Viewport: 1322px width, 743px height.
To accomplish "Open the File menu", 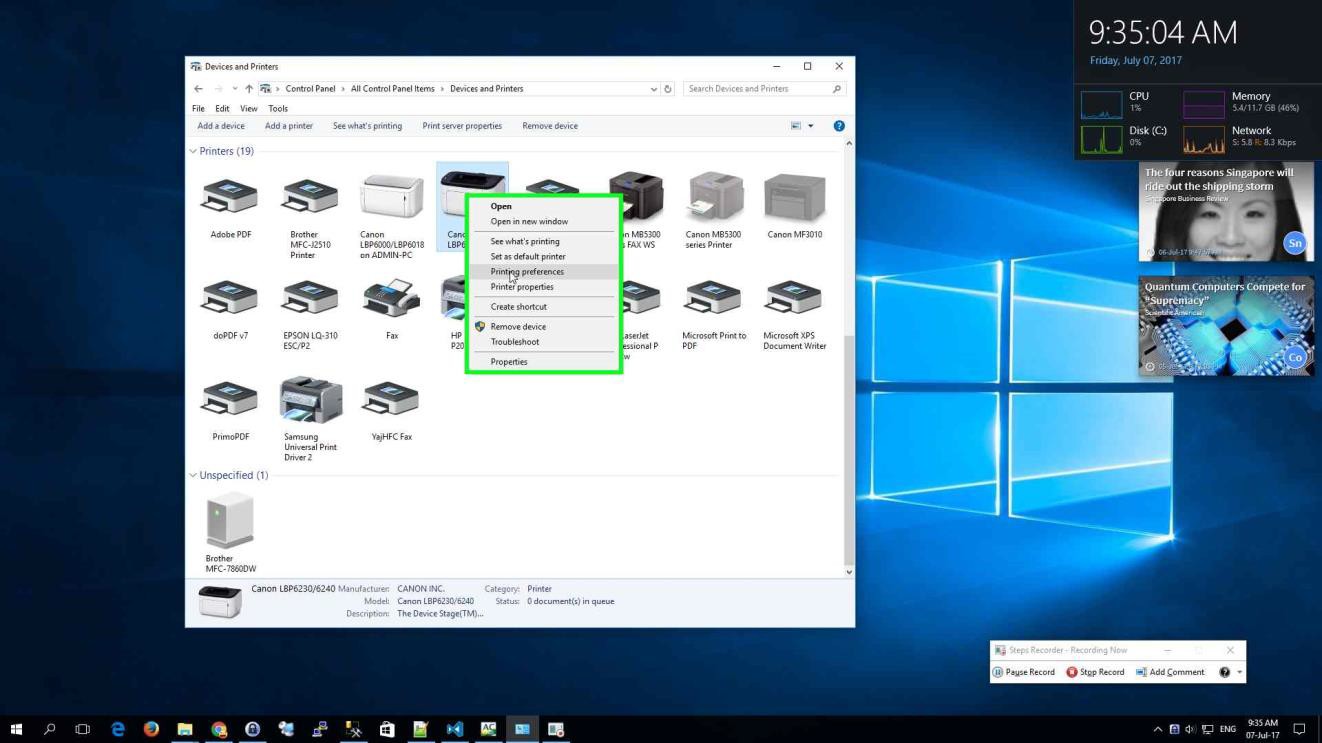I will tap(198, 109).
